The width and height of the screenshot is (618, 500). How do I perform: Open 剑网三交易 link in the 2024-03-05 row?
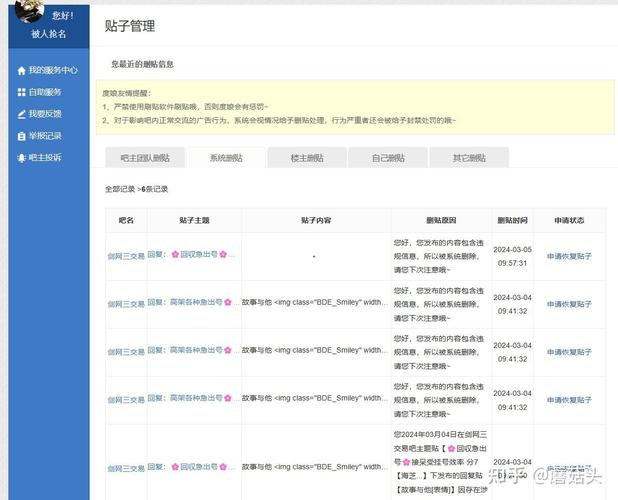click(x=126, y=256)
